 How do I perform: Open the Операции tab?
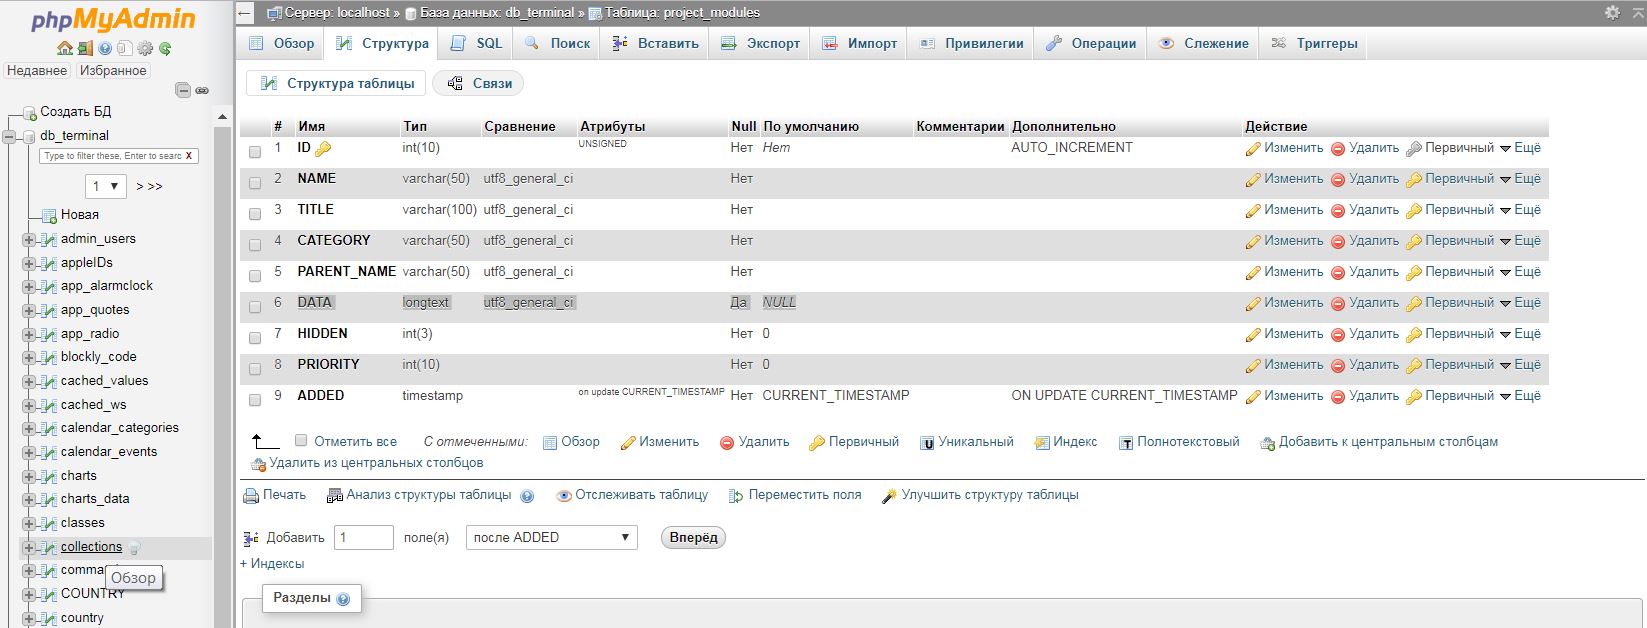point(1091,44)
